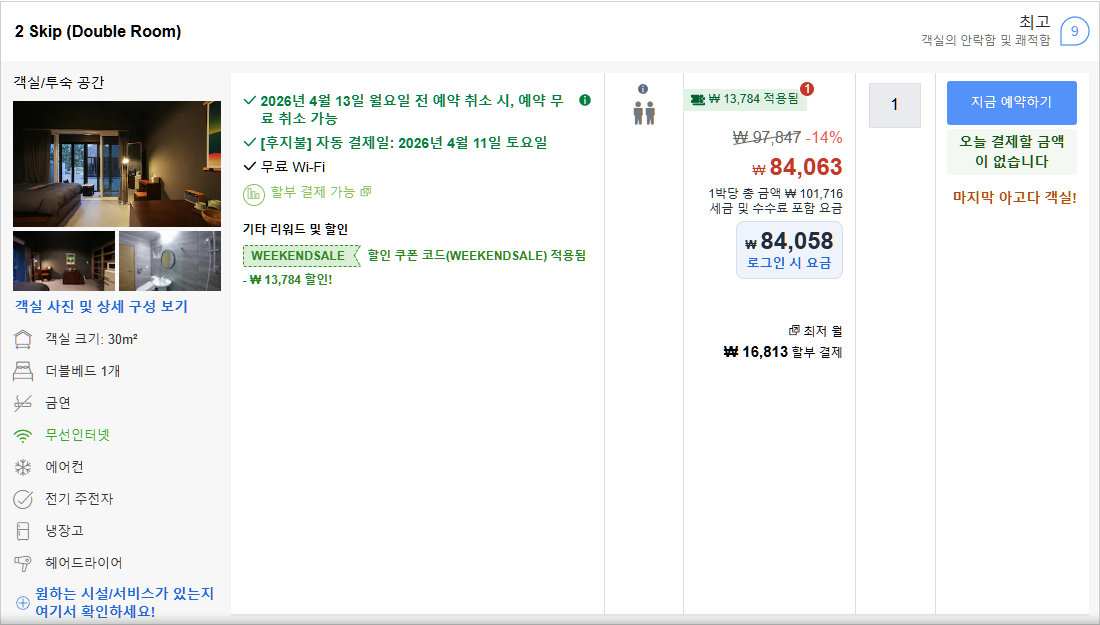1100x625 pixels.
Task: Click the info icon above the occupancy figures
Action: tap(643, 91)
